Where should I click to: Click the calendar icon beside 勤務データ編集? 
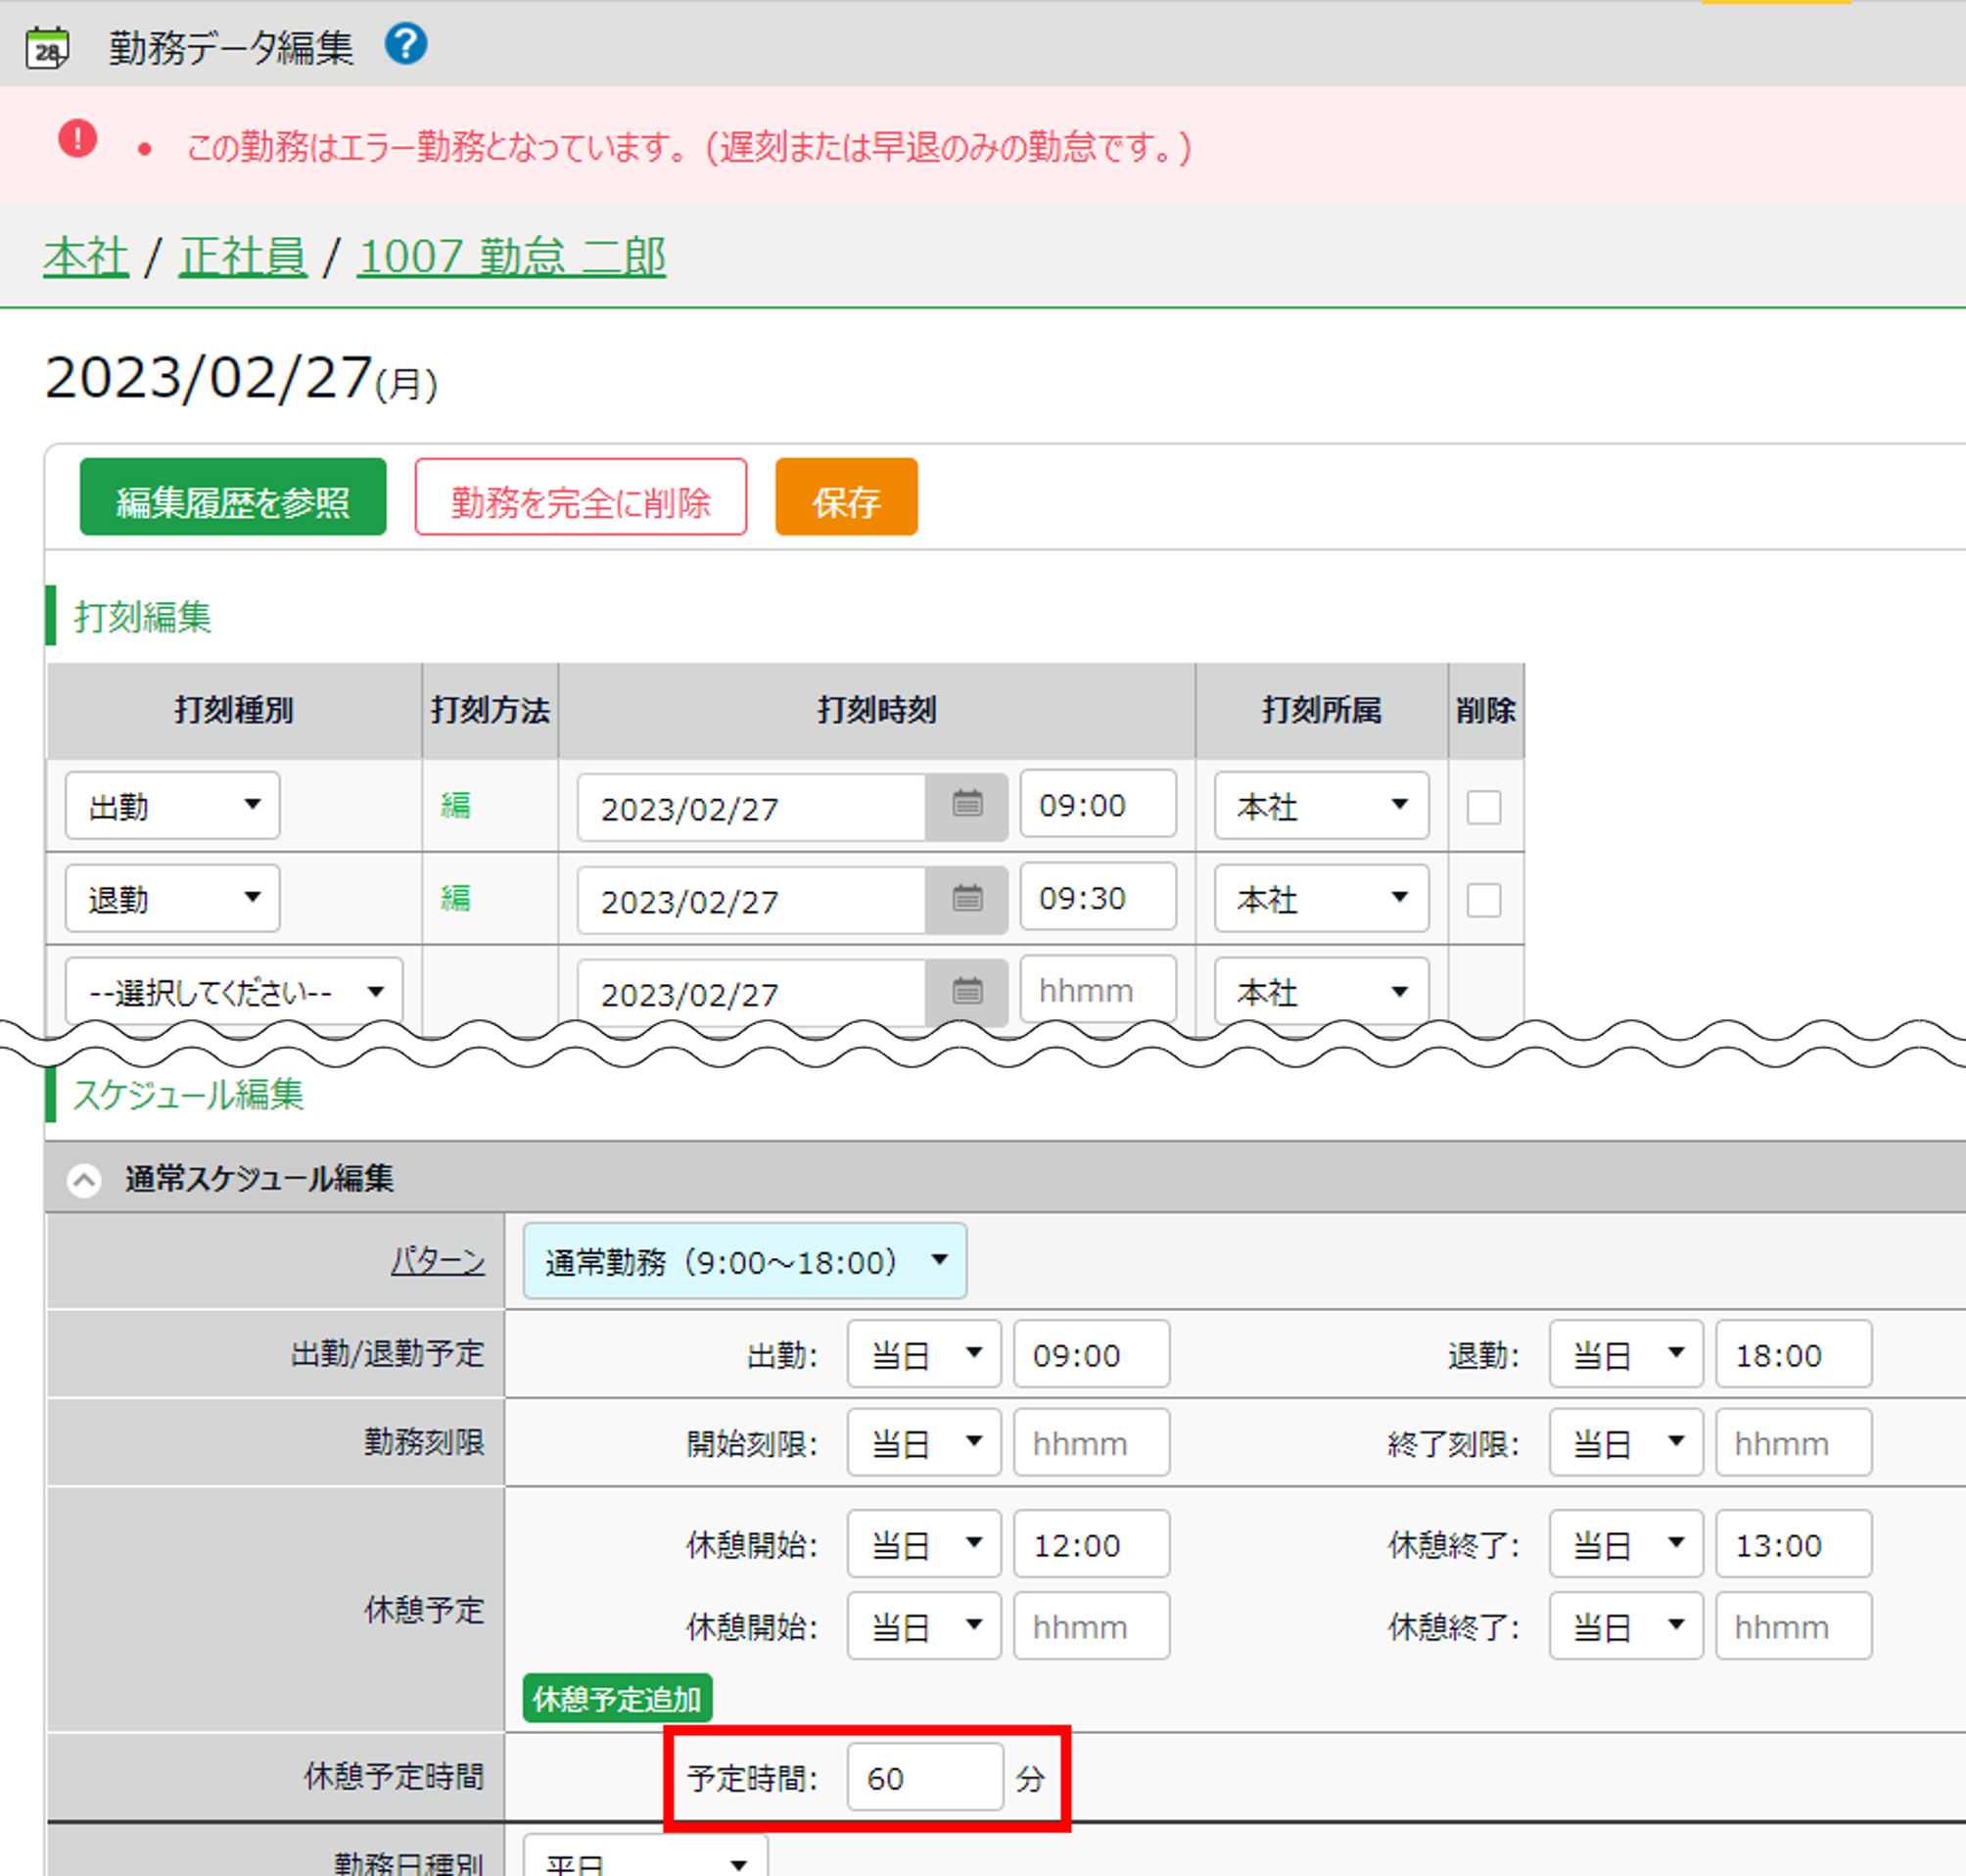tap(47, 48)
